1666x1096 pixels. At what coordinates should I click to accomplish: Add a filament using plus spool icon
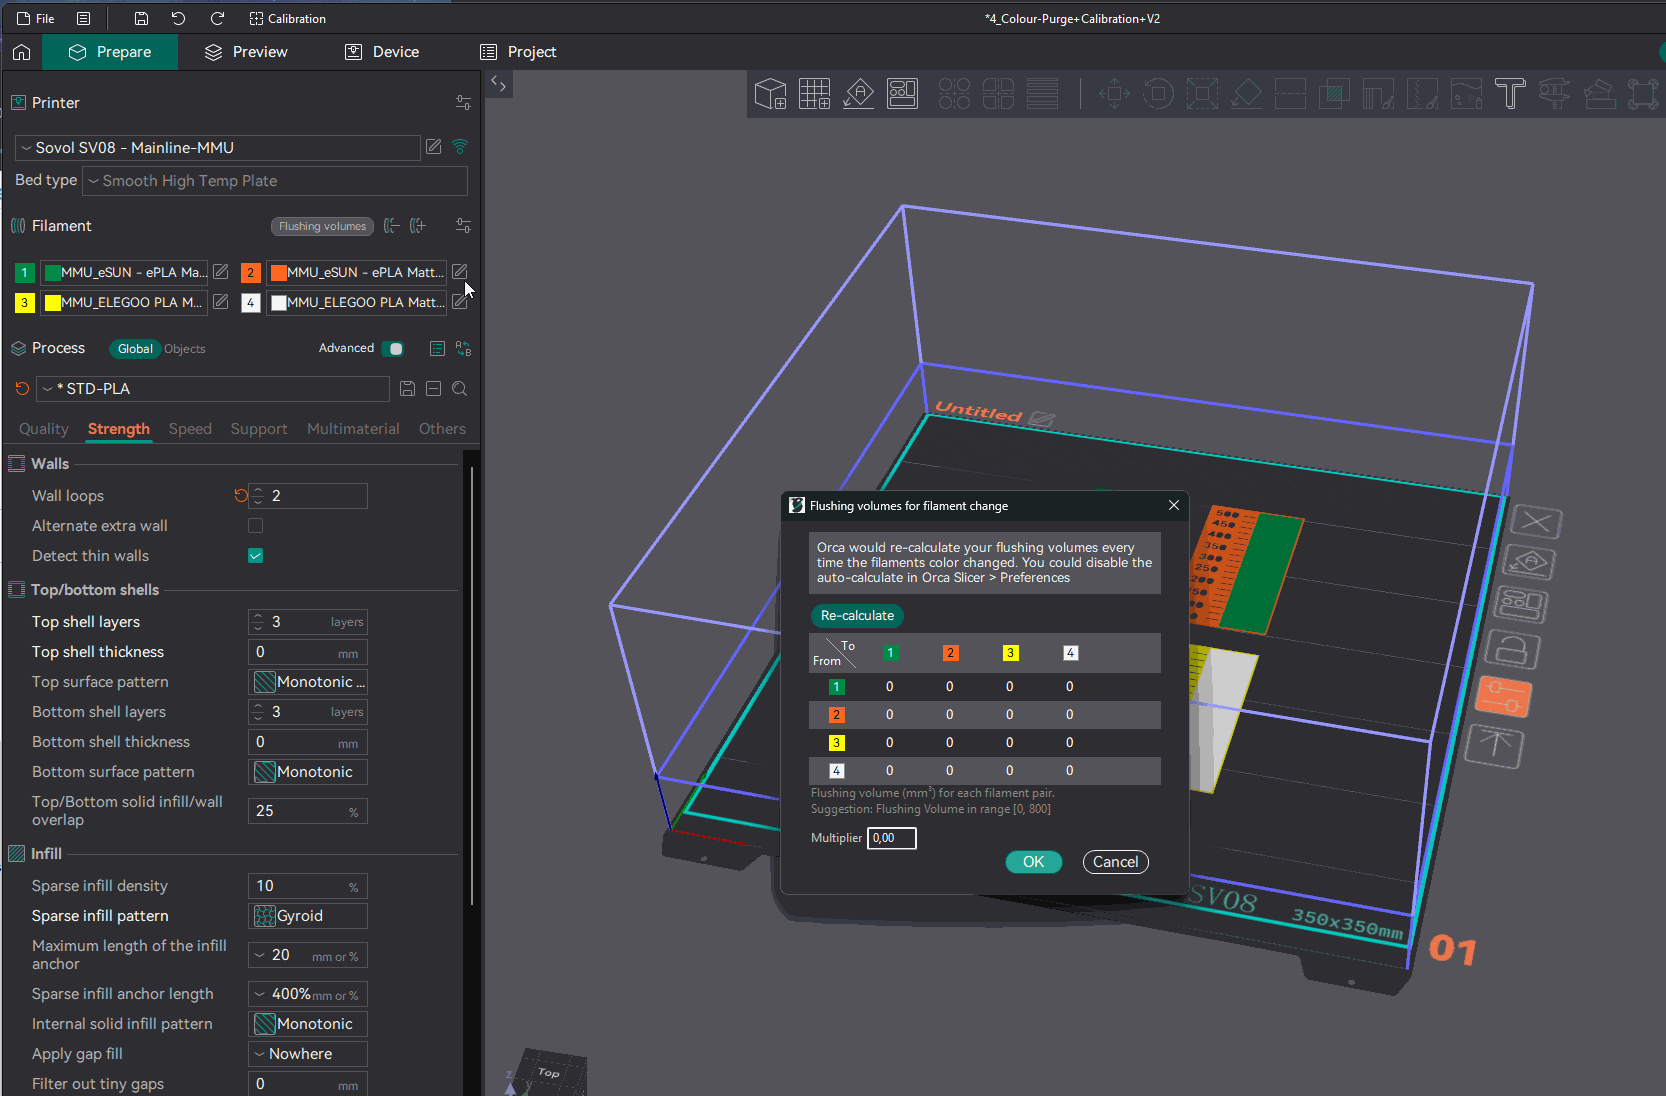pyautogui.click(x=418, y=226)
